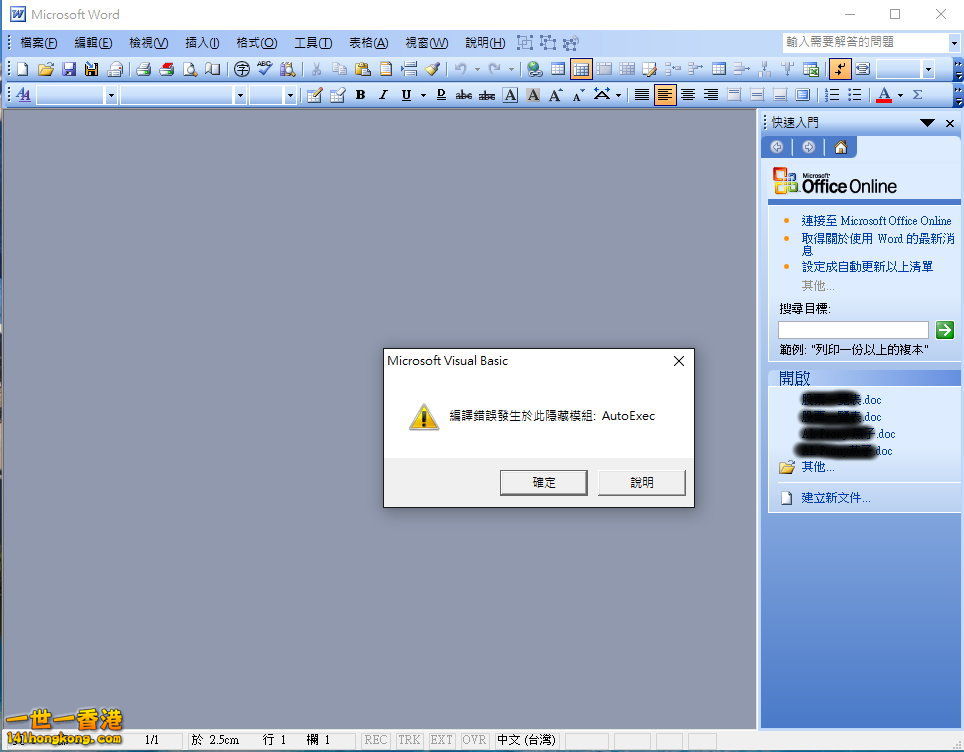Click the Bullets list icon
Viewport: 964px width, 752px height.
point(855,95)
